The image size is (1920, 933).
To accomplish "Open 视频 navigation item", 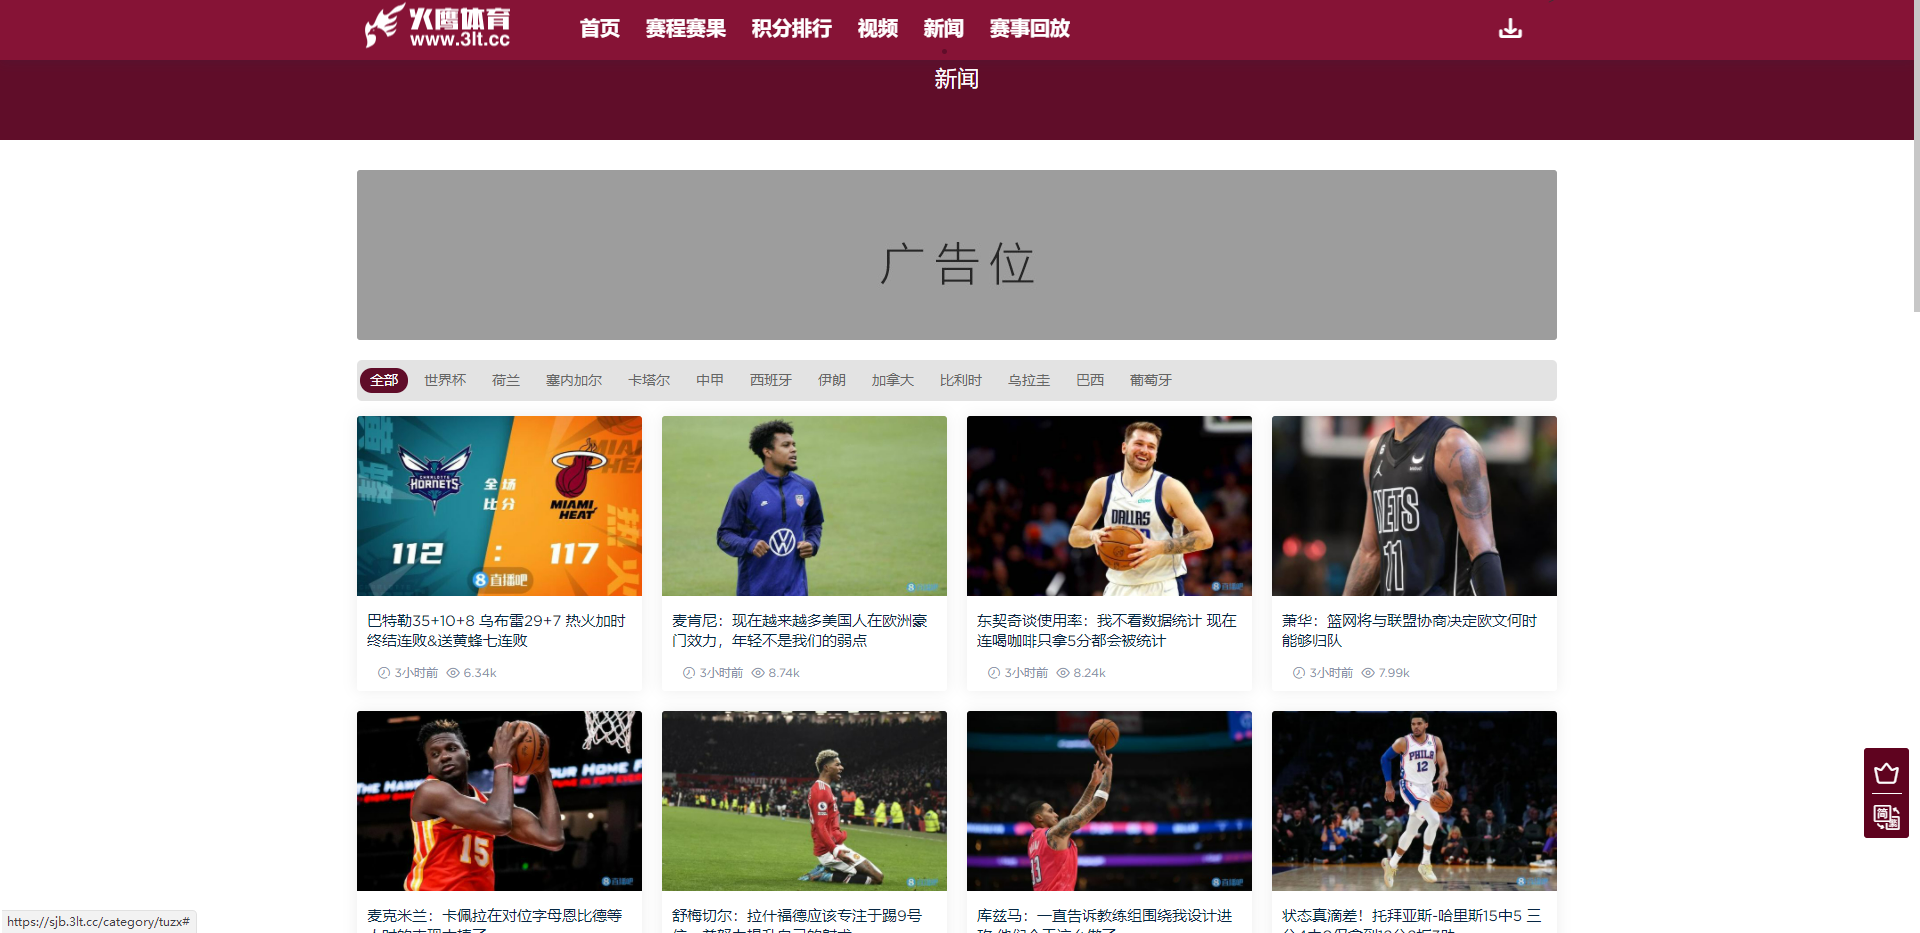I will (878, 28).
